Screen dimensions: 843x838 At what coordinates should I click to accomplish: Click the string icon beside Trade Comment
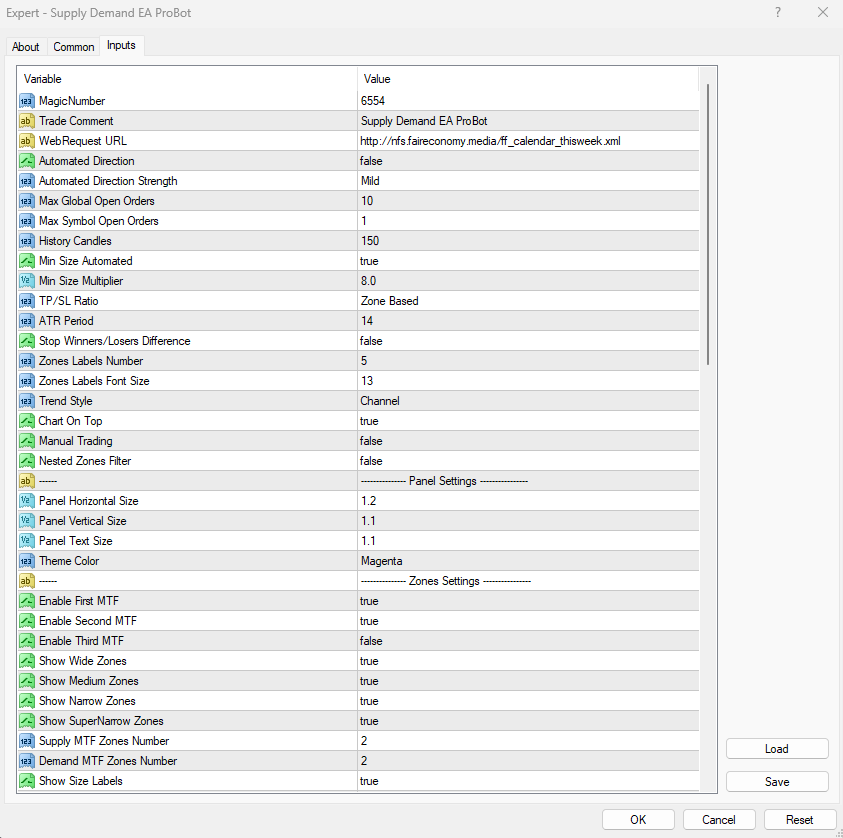click(26, 121)
